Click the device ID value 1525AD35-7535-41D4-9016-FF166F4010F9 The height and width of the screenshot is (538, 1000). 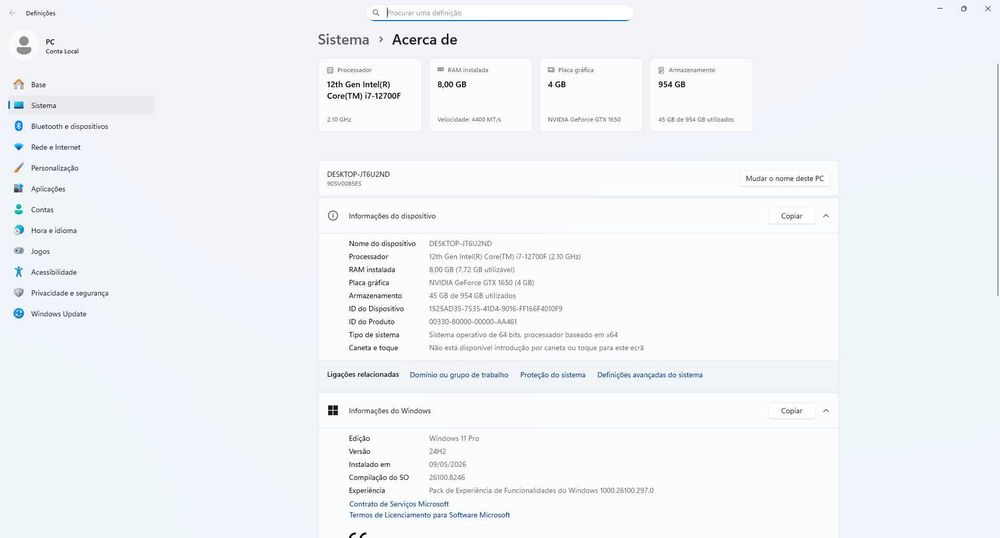point(496,309)
